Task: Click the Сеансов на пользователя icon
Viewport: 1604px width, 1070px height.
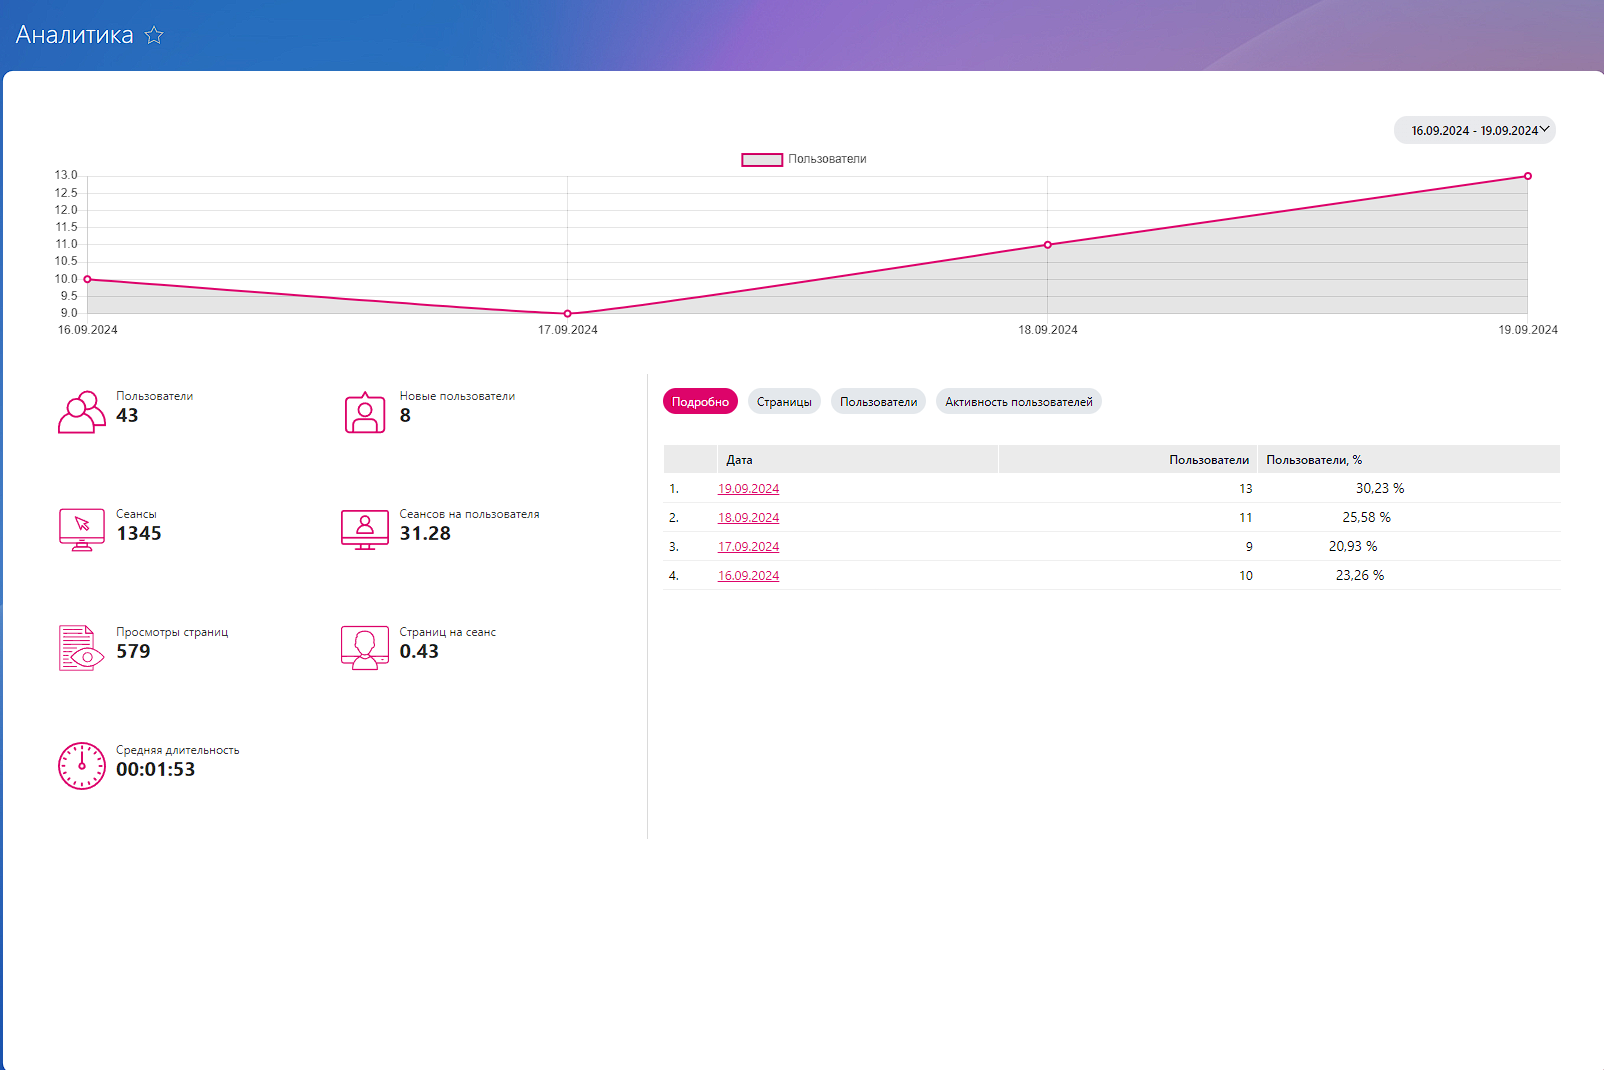Action: click(x=365, y=530)
